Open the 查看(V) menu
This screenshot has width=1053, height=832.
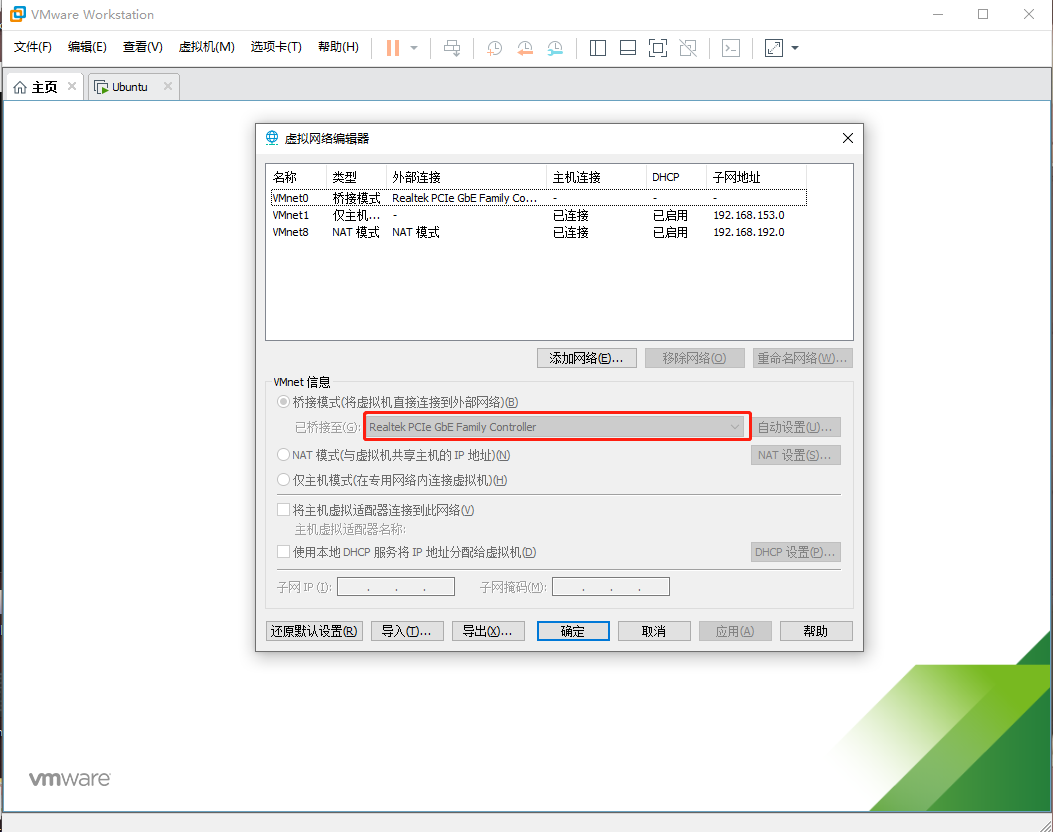click(x=142, y=47)
